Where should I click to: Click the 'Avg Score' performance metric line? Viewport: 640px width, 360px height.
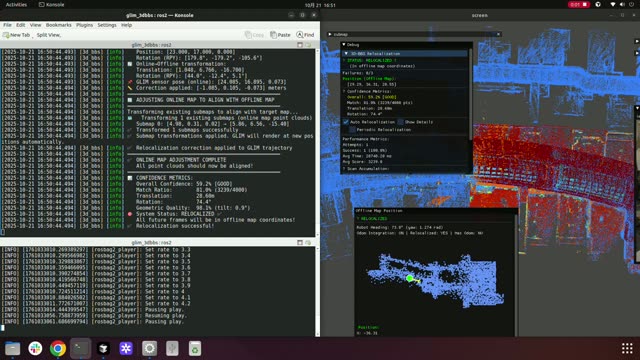click(362, 162)
